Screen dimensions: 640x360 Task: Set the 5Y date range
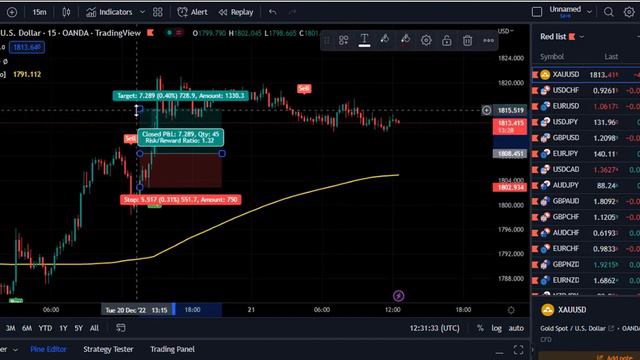(x=78, y=328)
